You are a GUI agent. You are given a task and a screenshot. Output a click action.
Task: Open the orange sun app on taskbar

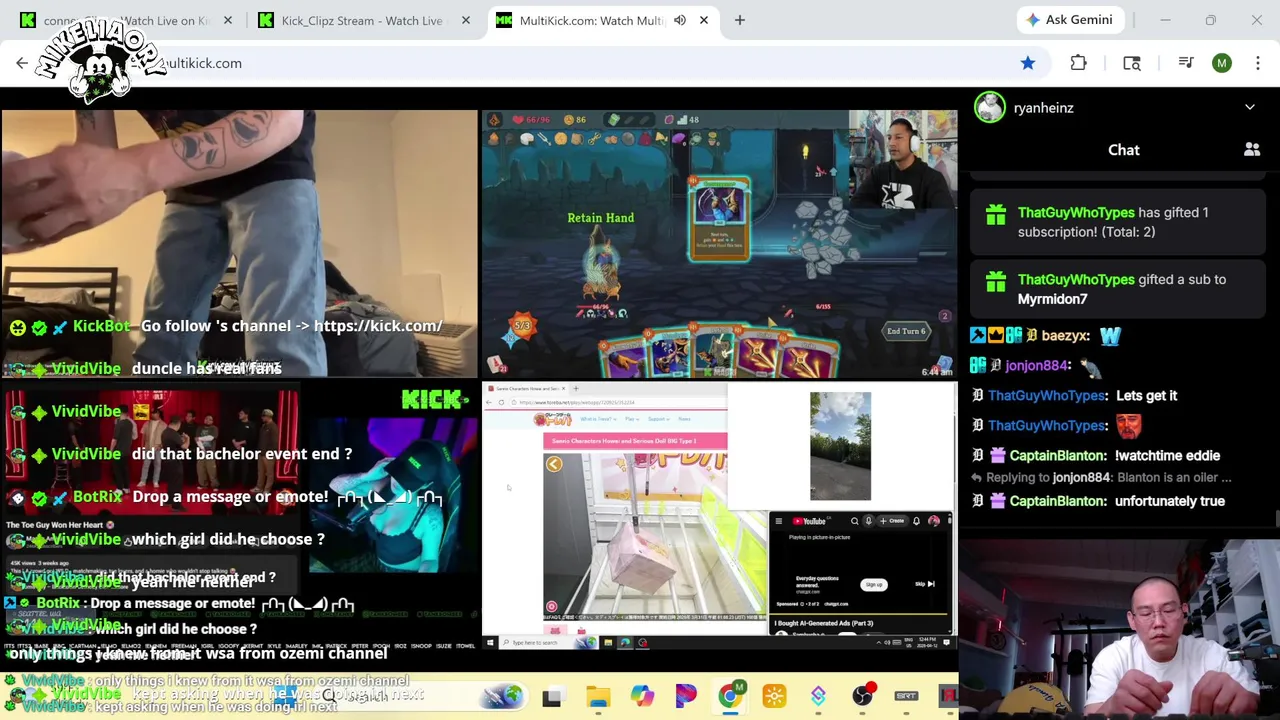tap(774, 696)
